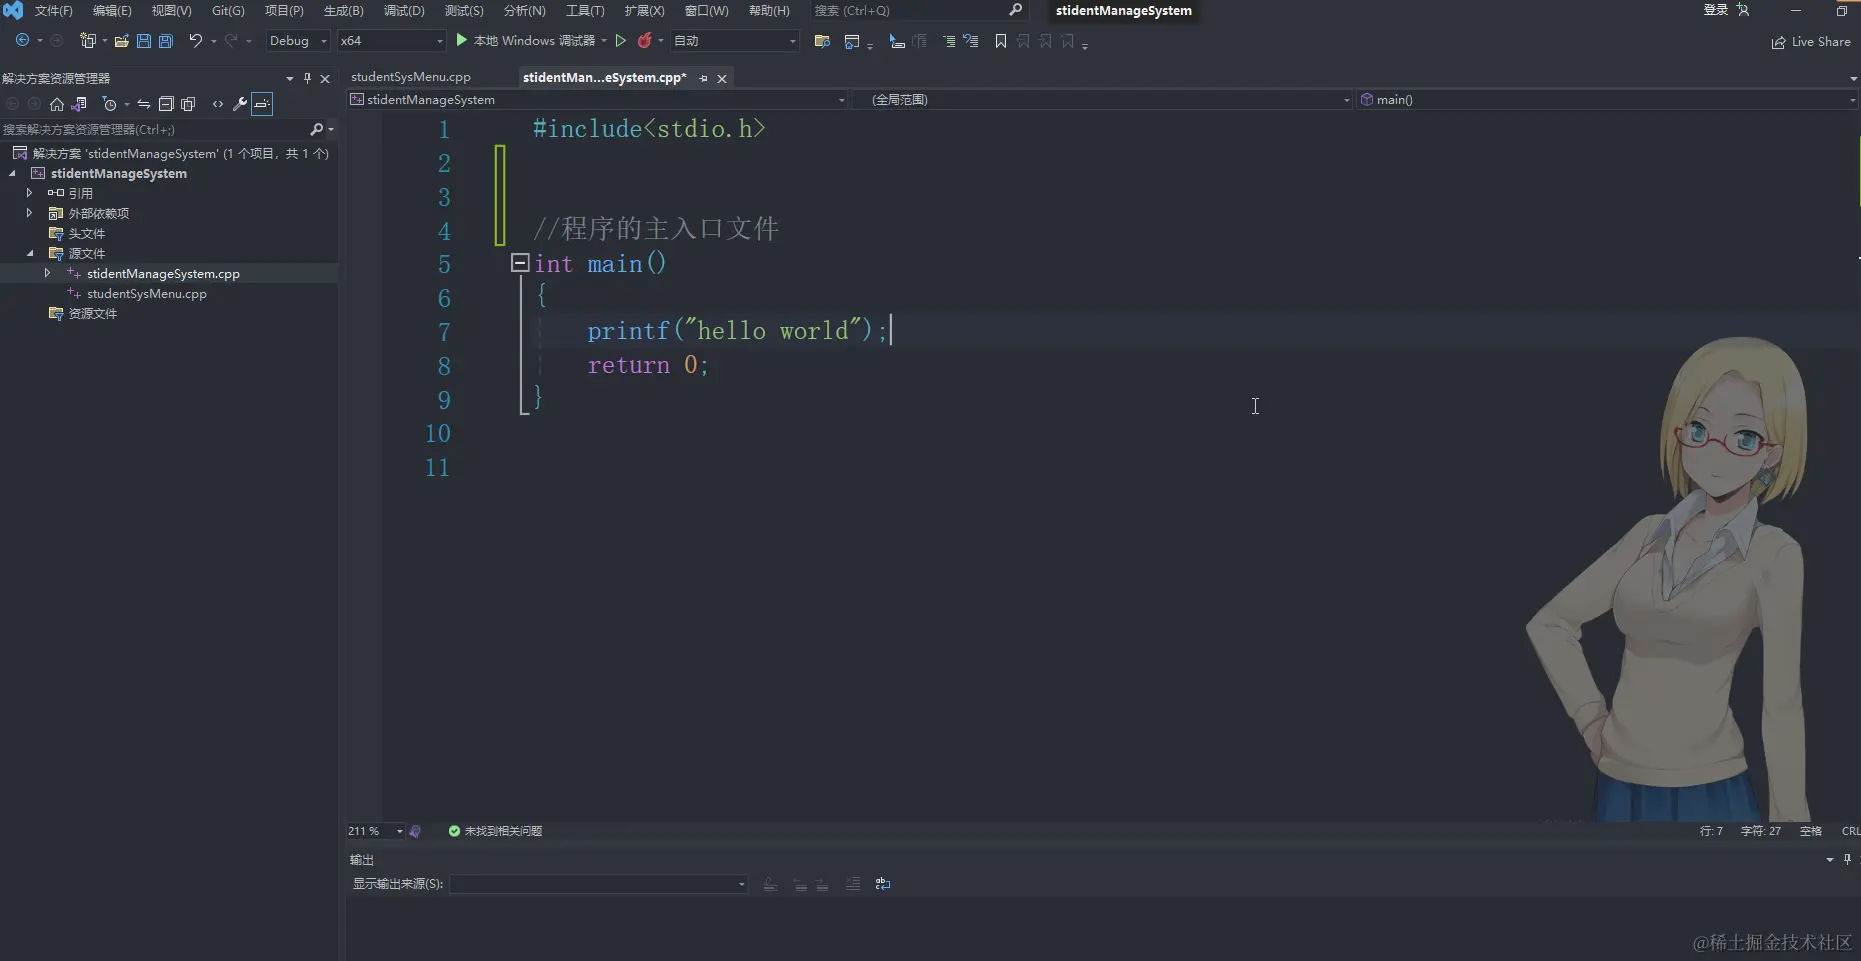Focus the Solution Explorer search field
Viewport: 1861px width, 961px height.
point(168,130)
